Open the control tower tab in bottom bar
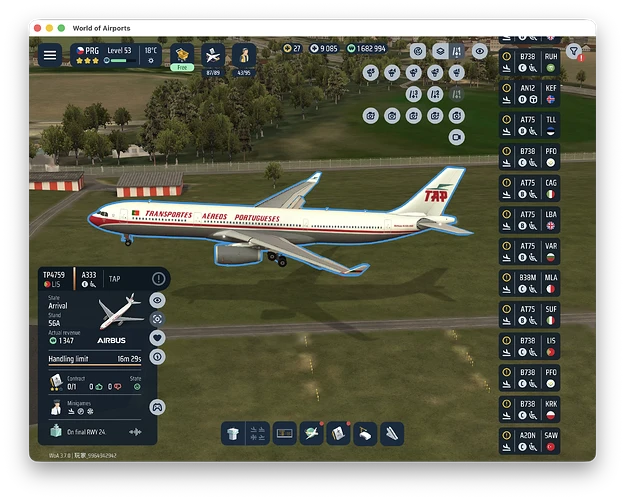Image resolution: width=625 pixels, height=499 pixels. [233, 434]
